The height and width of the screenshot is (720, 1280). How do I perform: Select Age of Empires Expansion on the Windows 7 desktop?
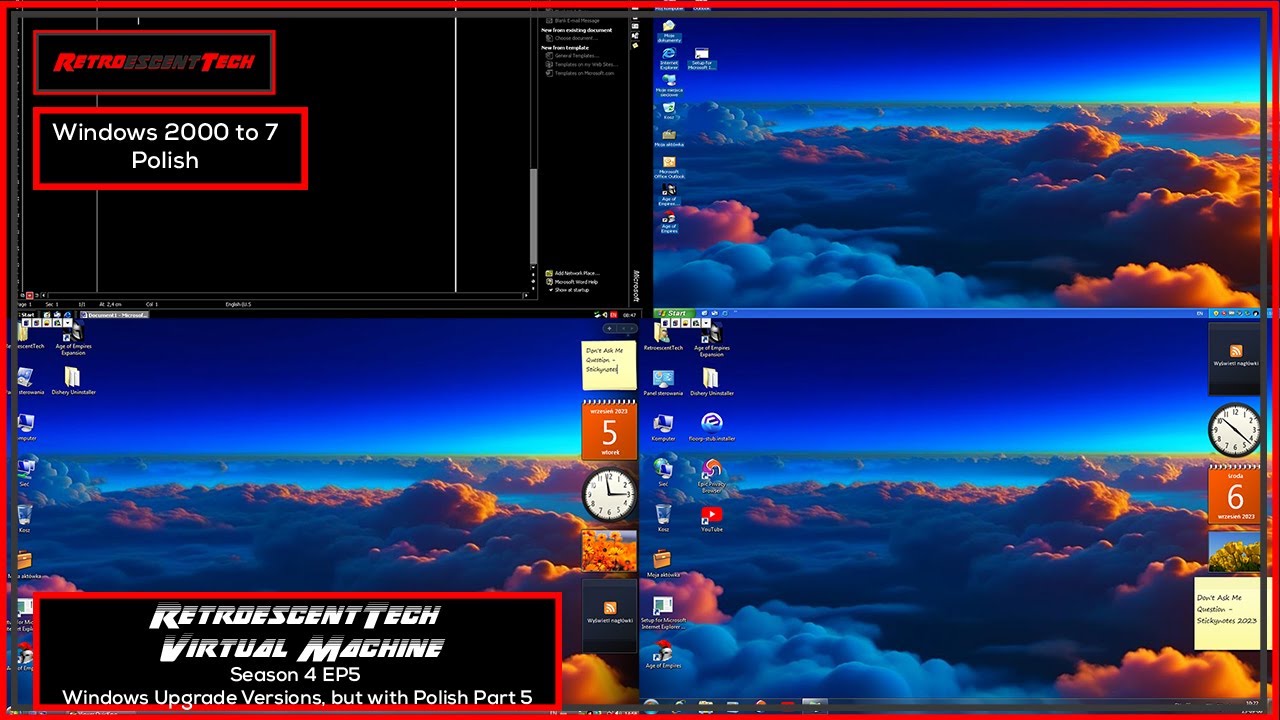tap(711, 341)
